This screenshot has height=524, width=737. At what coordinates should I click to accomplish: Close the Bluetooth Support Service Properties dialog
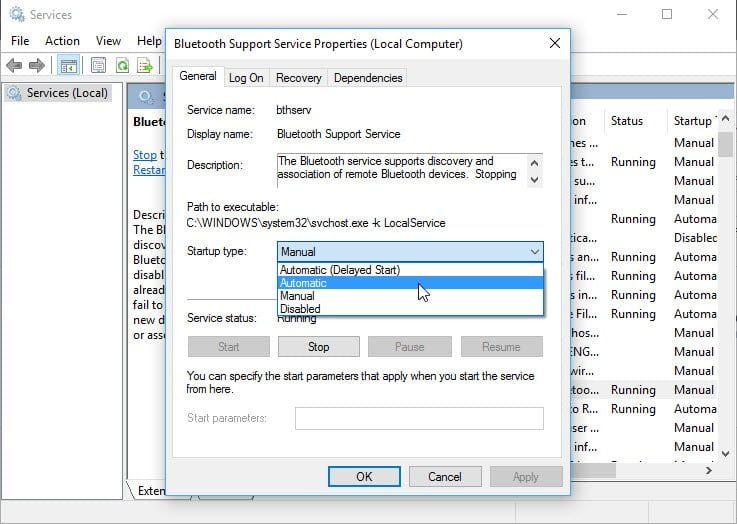(555, 43)
